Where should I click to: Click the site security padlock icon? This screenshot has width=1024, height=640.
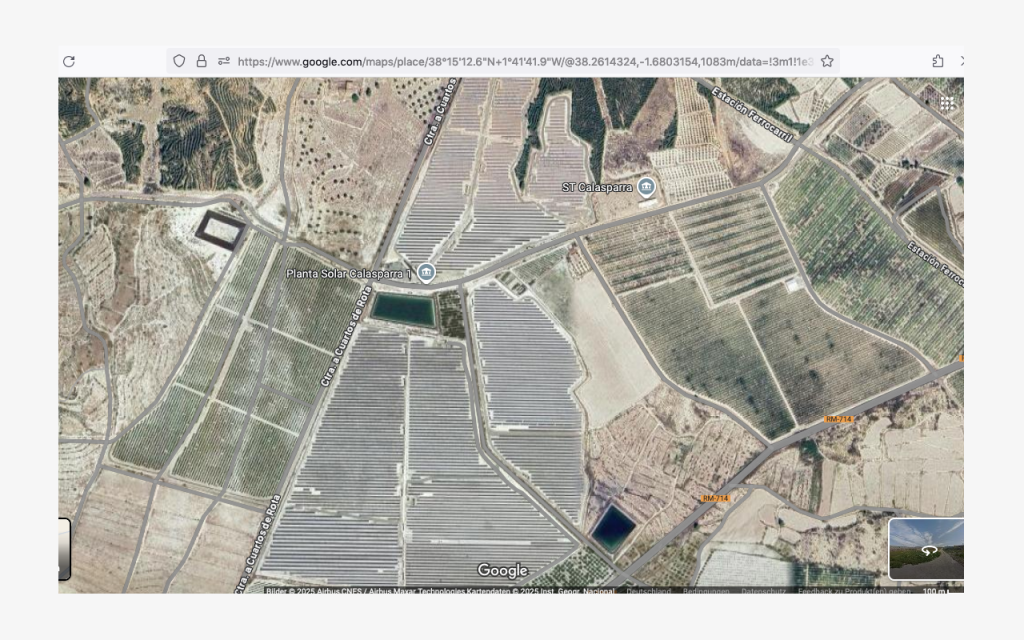point(201,61)
